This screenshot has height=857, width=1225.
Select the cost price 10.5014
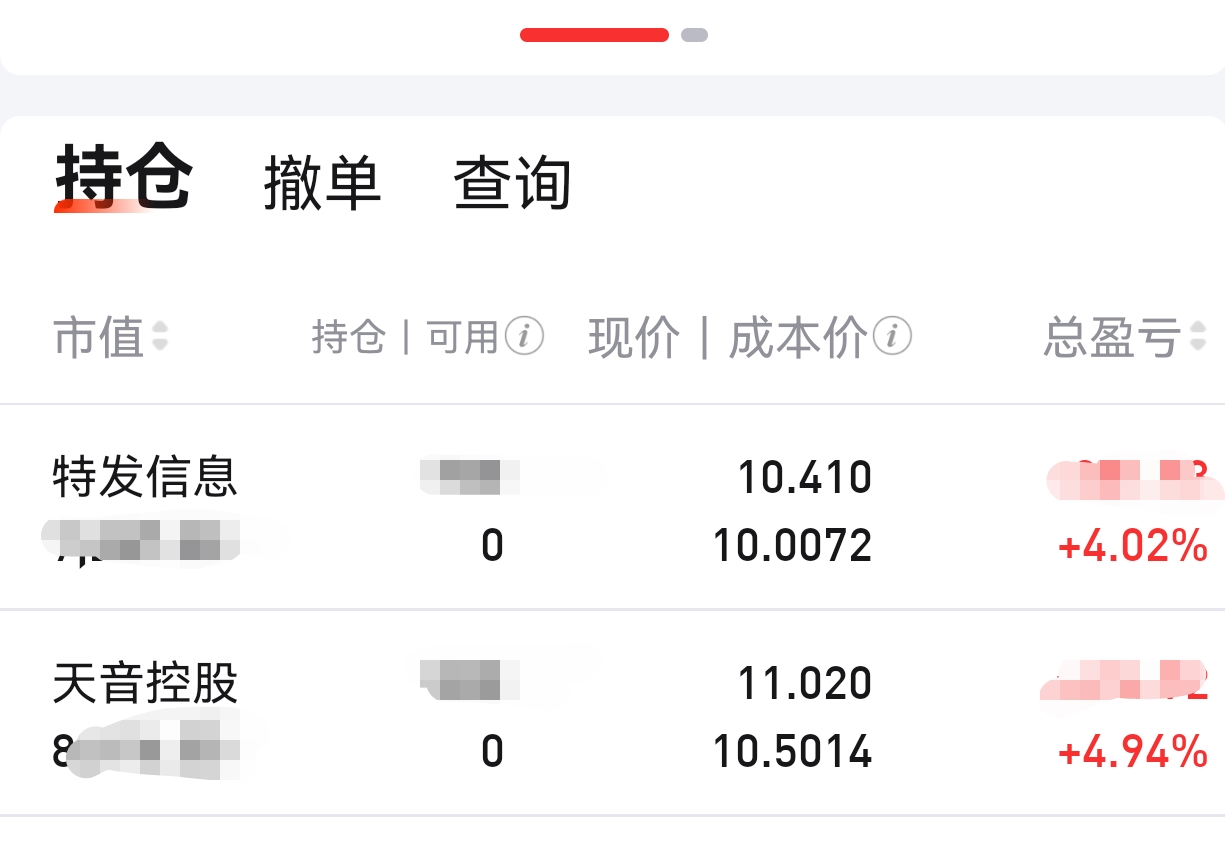(x=792, y=753)
